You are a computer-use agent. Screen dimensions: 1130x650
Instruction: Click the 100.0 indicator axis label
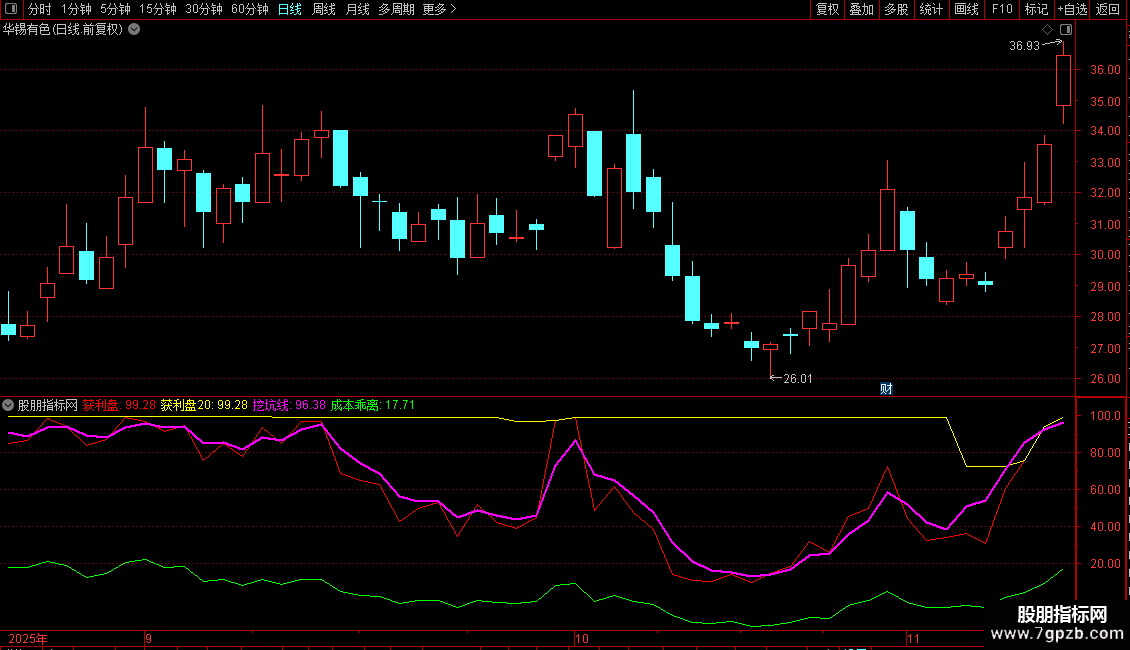coord(1105,416)
